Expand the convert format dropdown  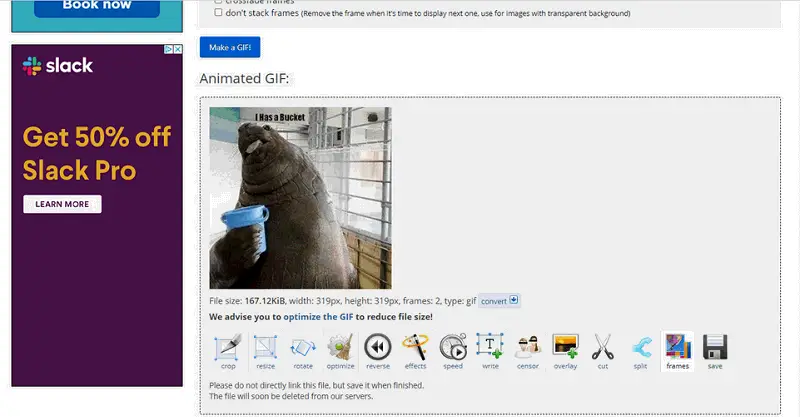point(499,301)
